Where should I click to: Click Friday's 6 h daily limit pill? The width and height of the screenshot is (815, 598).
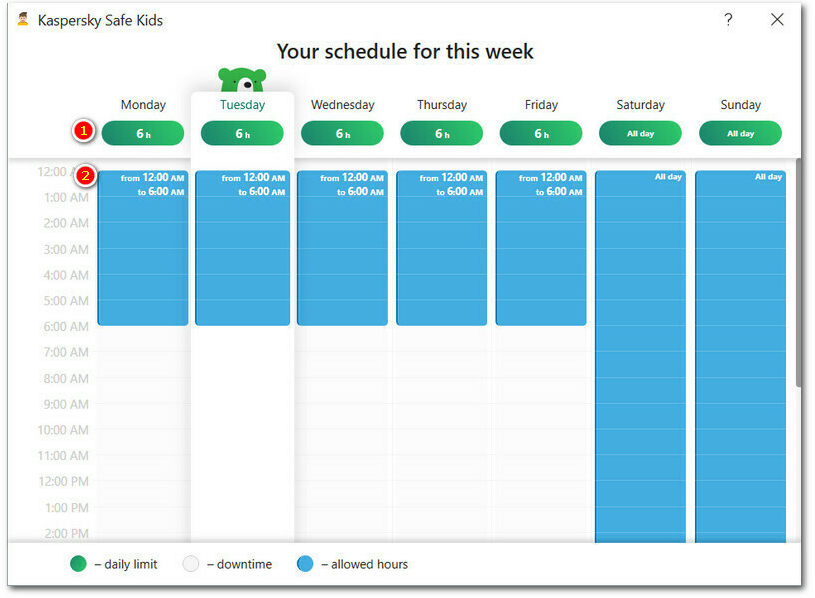(x=541, y=133)
